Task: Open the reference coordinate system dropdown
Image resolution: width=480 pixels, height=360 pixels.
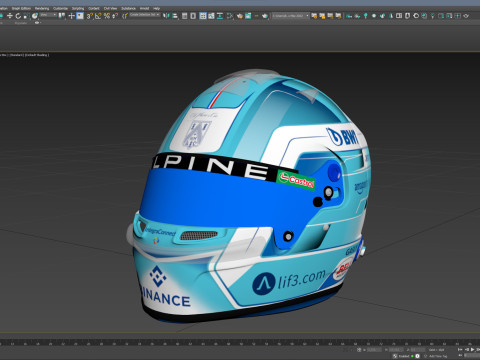Action: pos(49,15)
